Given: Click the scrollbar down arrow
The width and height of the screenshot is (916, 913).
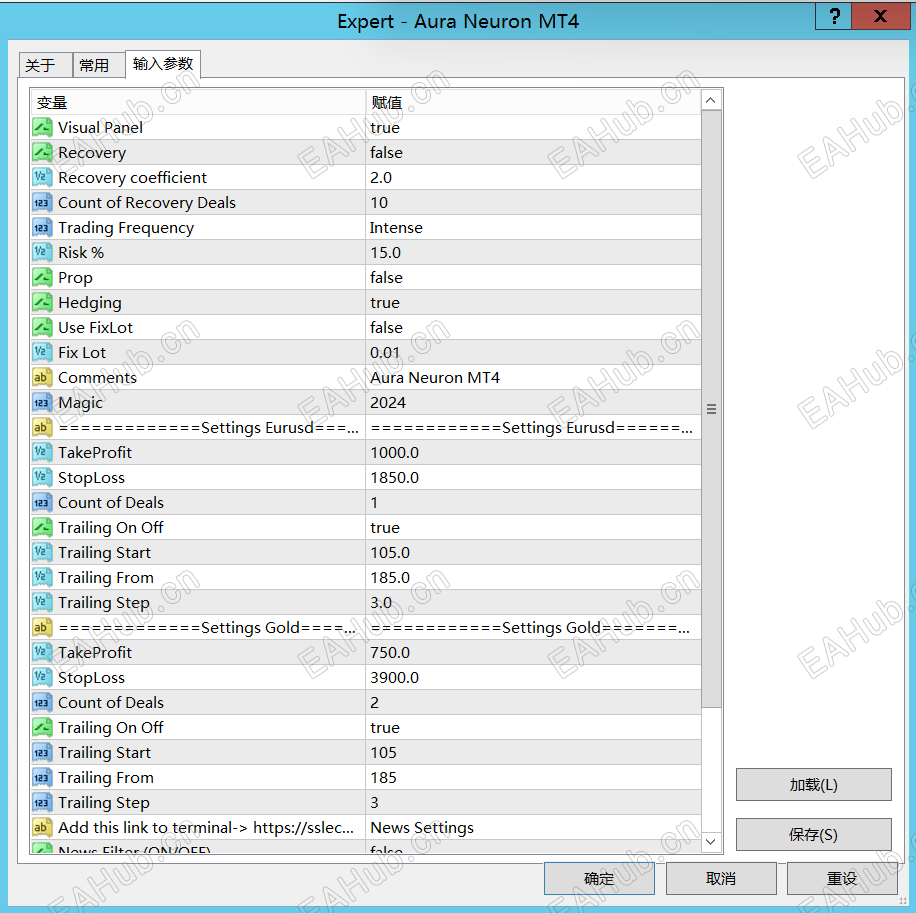Looking at the screenshot, I should click(711, 842).
